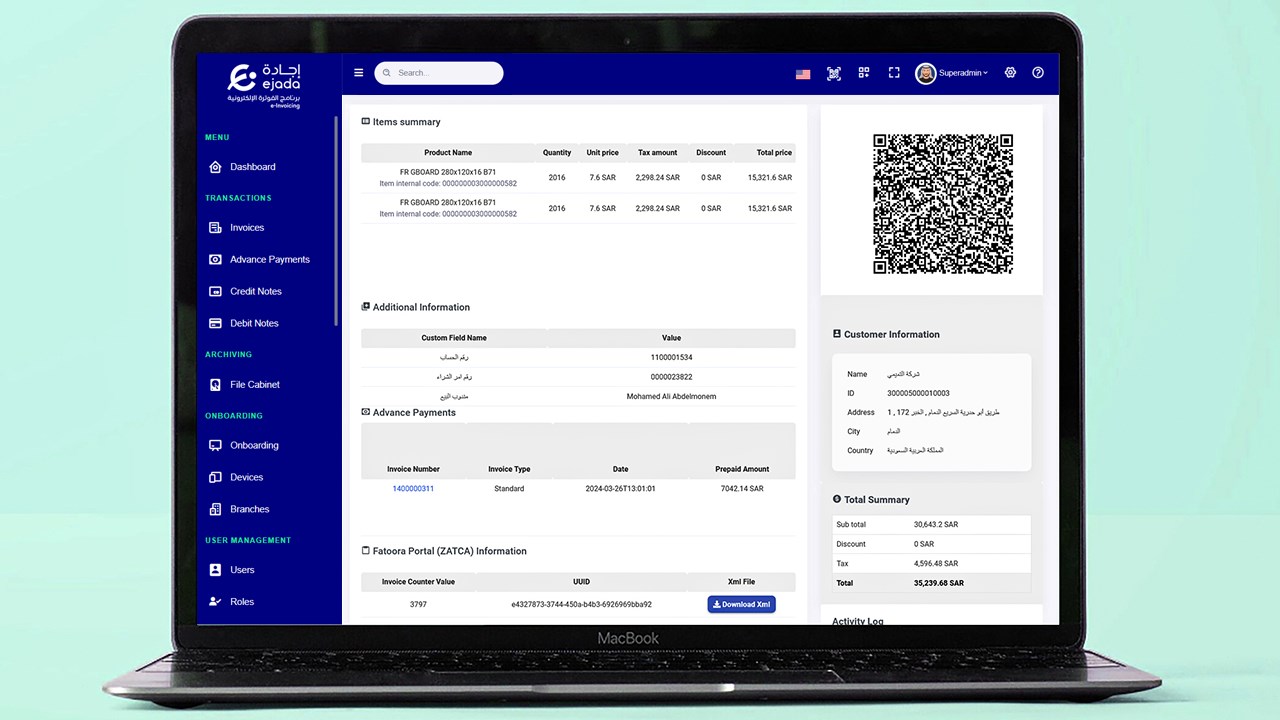Image resolution: width=1280 pixels, height=720 pixels.
Task: Click the help question mark icon
Action: click(x=1037, y=72)
